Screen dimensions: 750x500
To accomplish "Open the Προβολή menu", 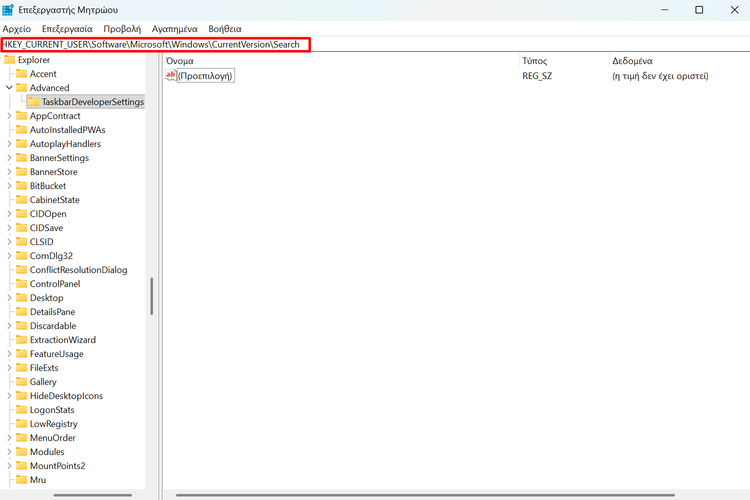I will click(122, 29).
